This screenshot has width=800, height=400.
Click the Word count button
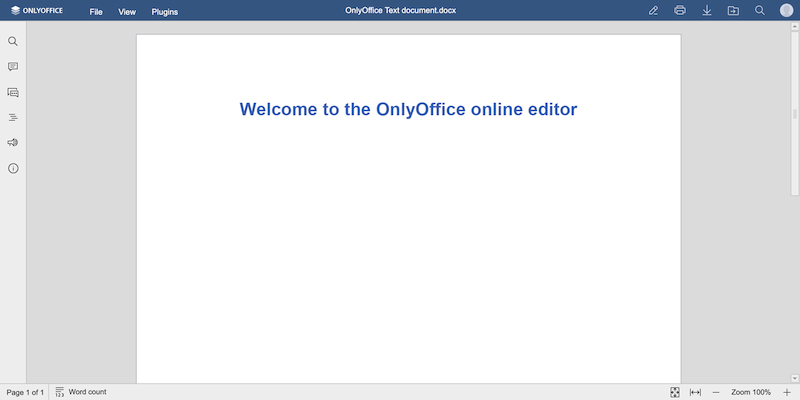[81, 392]
